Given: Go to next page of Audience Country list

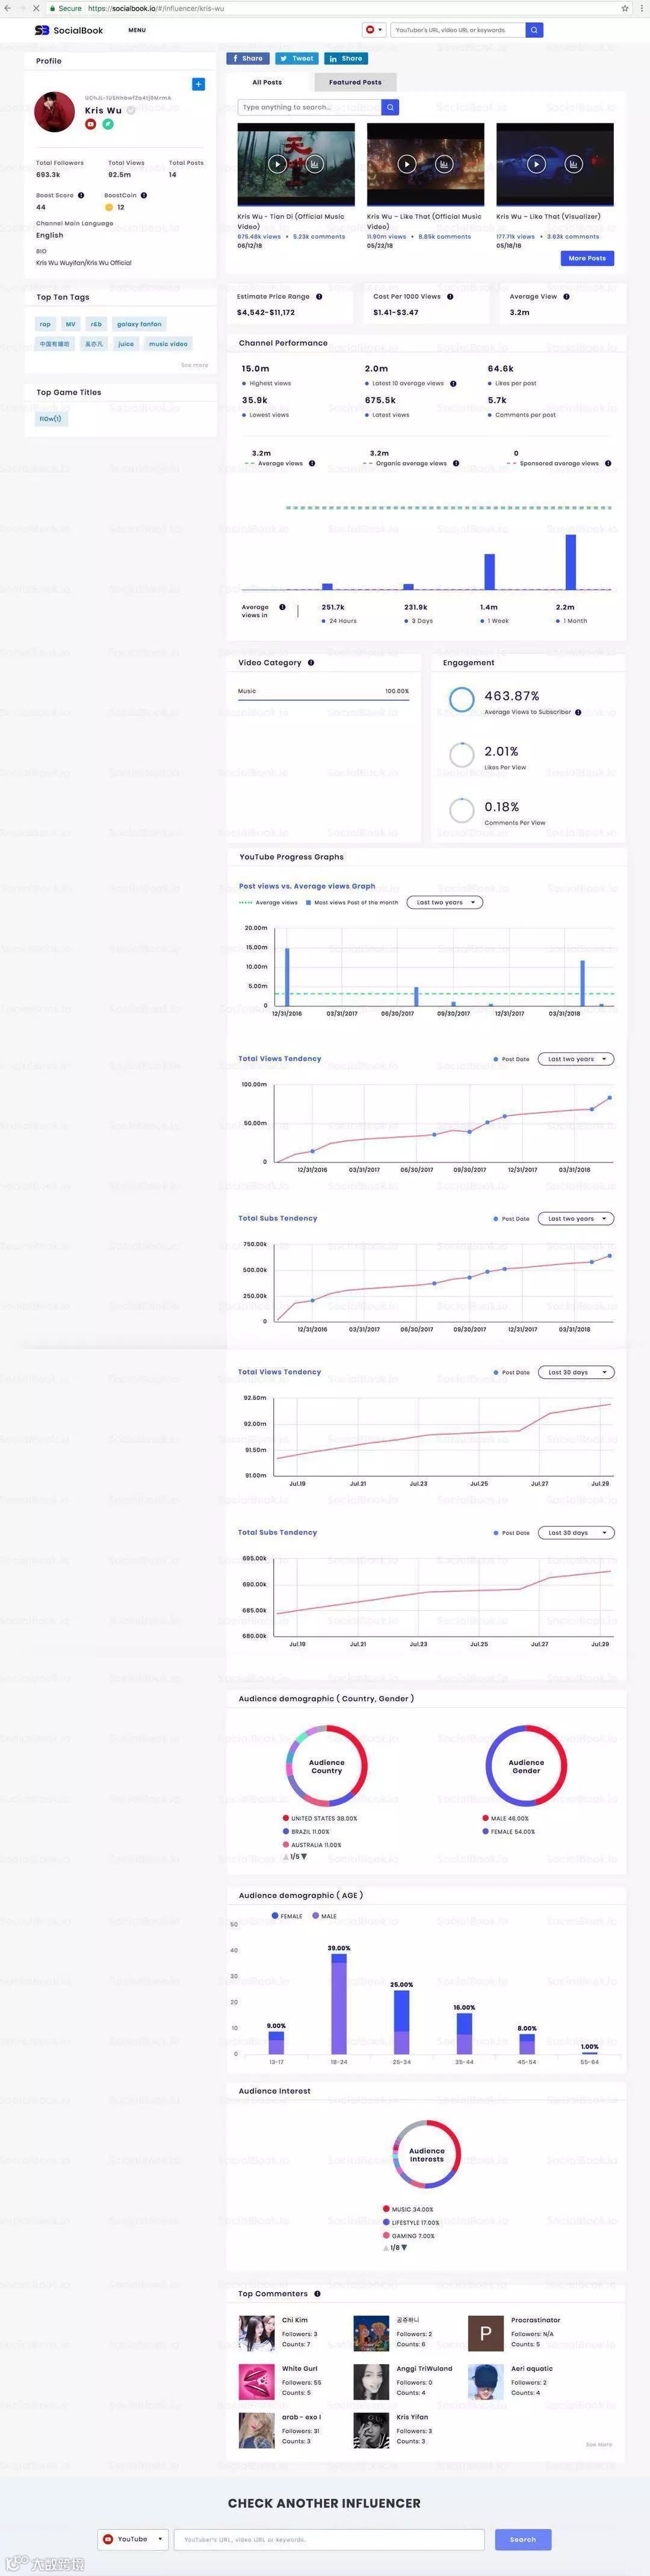Looking at the screenshot, I should tap(304, 1856).
